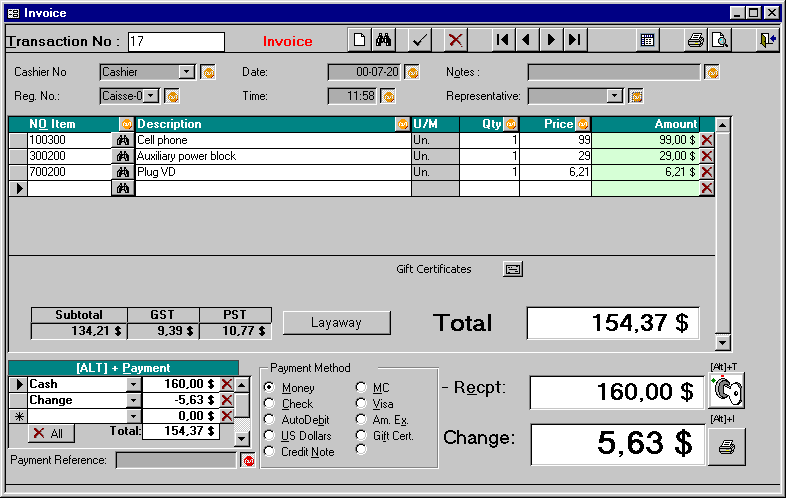Click the red X cancel icon in toolbar
This screenshot has width=786, height=498.
click(456, 40)
